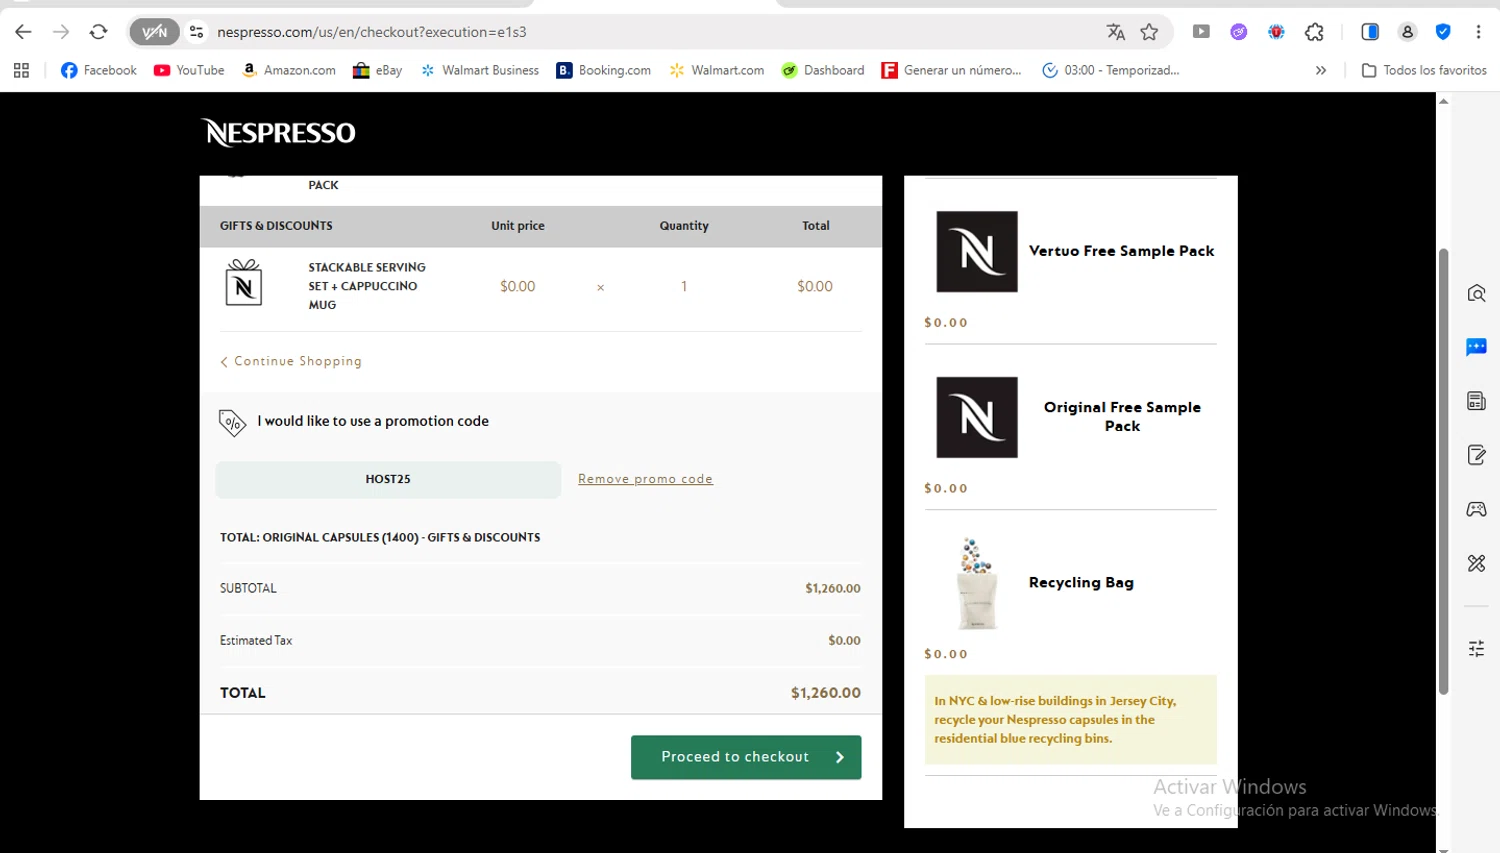Open Amazon.com bookmark
The height and width of the screenshot is (853, 1500).
tap(288, 70)
